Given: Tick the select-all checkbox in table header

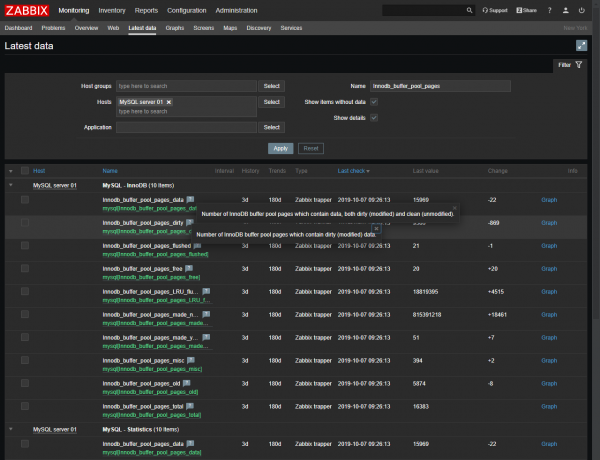Looking at the screenshot, I should 25,171.
